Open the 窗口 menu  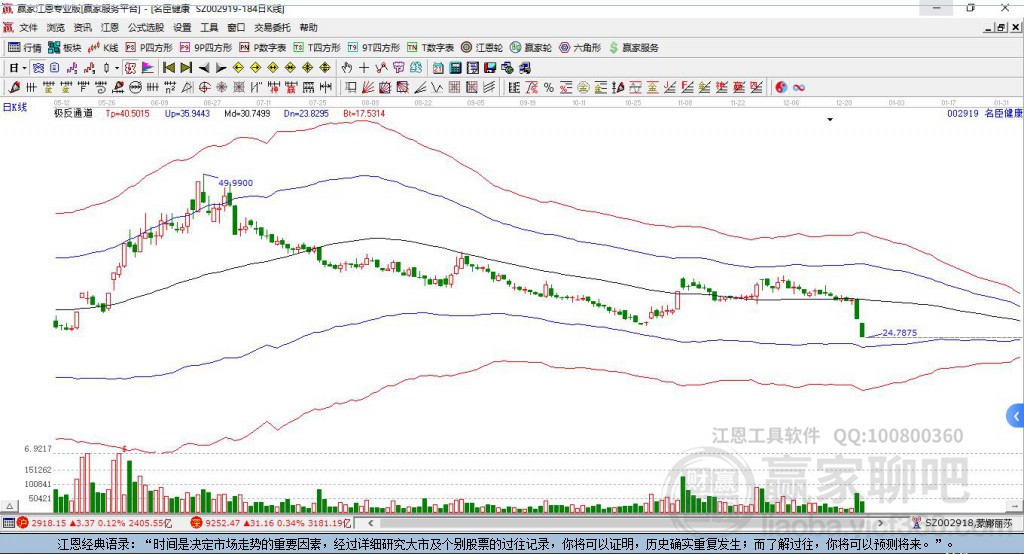coord(236,27)
